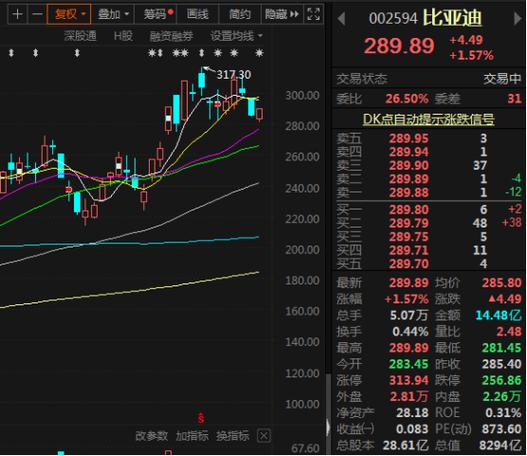Screen dimensions: 527x456
Task: Click the 画线 drawing tool button
Action: (198, 14)
